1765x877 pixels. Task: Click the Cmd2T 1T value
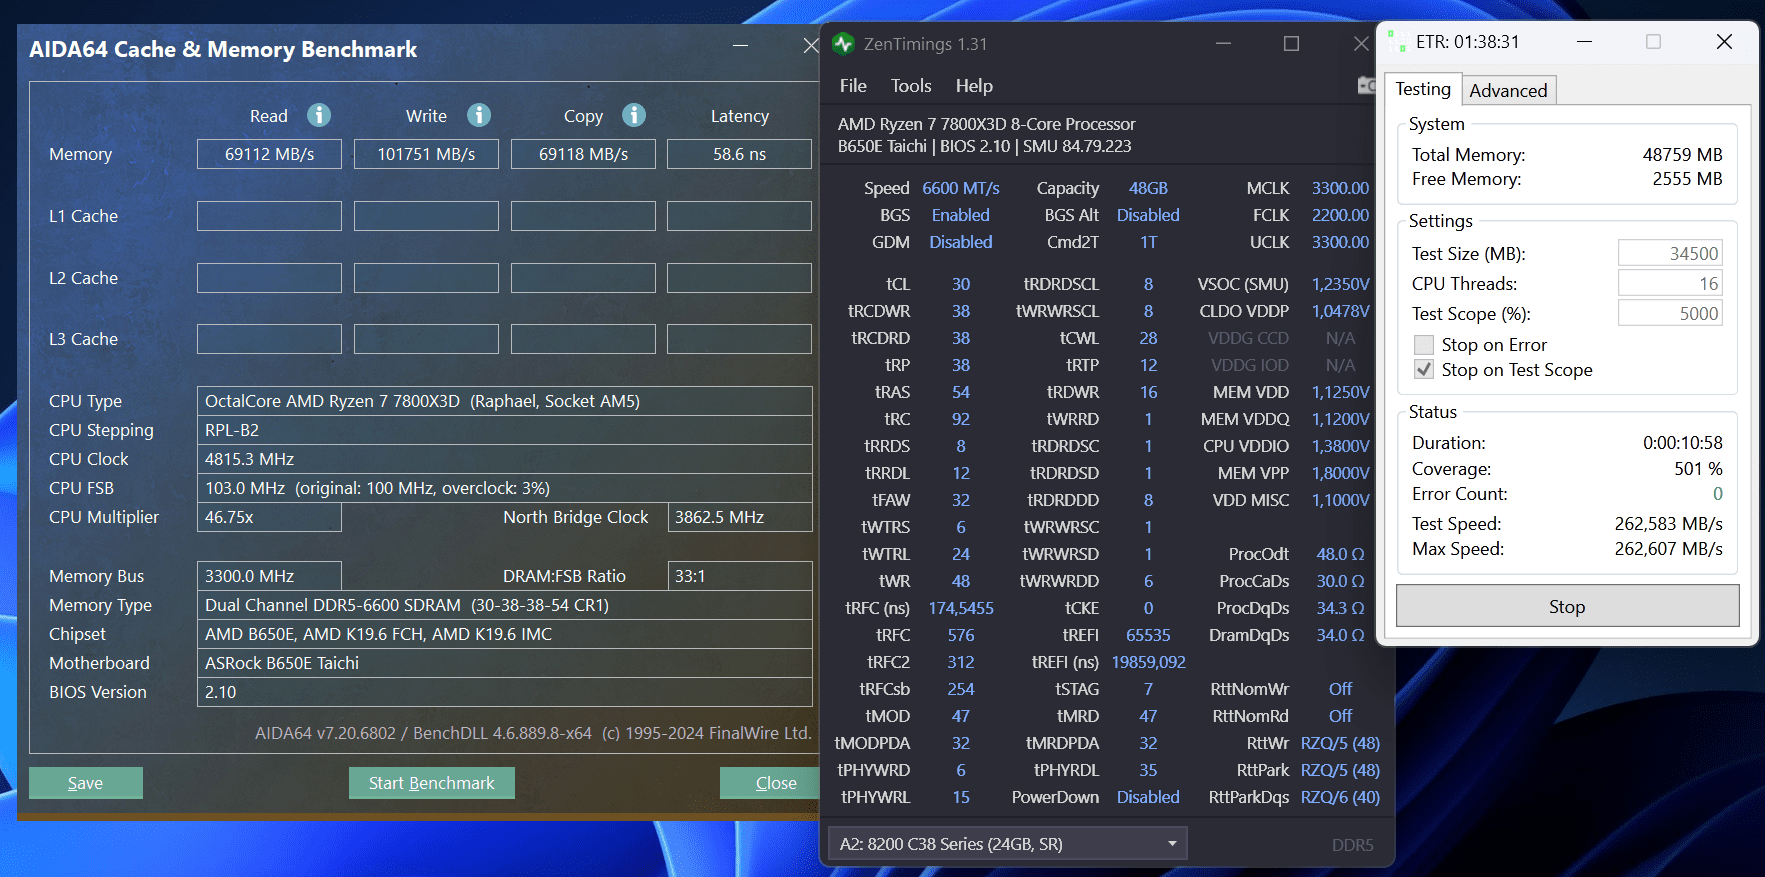pos(1148,242)
